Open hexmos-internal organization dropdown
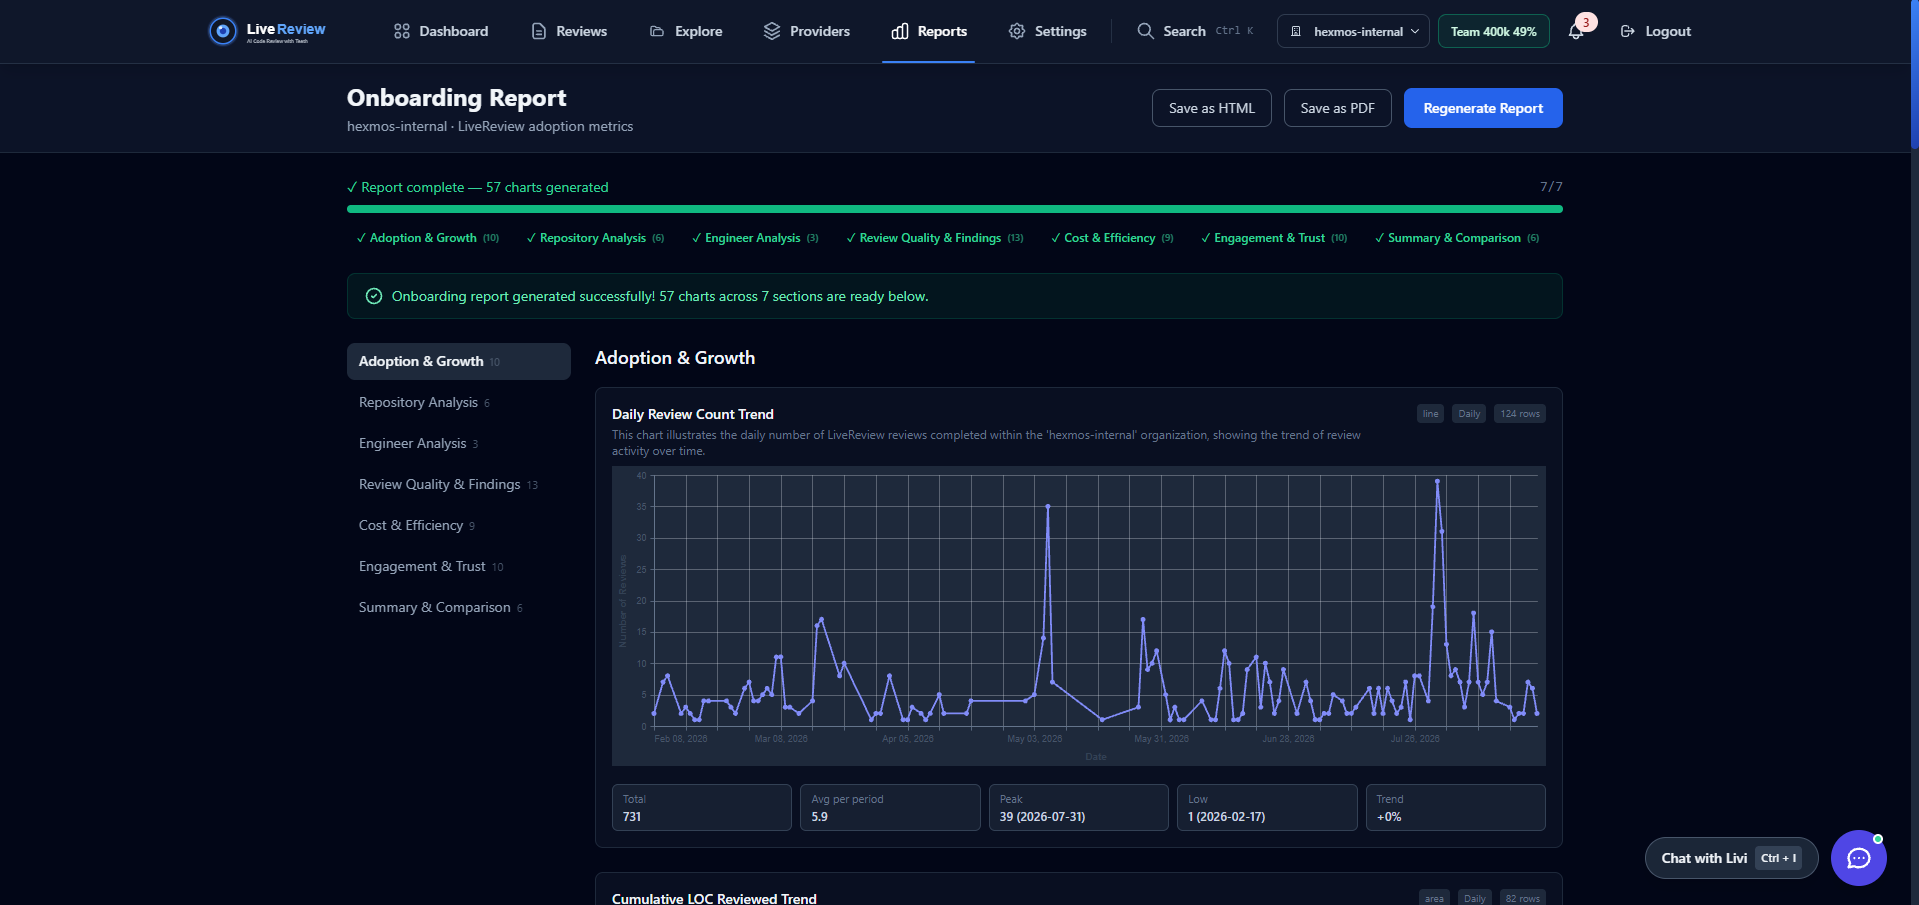The height and width of the screenshot is (905, 1919). click(x=1353, y=31)
